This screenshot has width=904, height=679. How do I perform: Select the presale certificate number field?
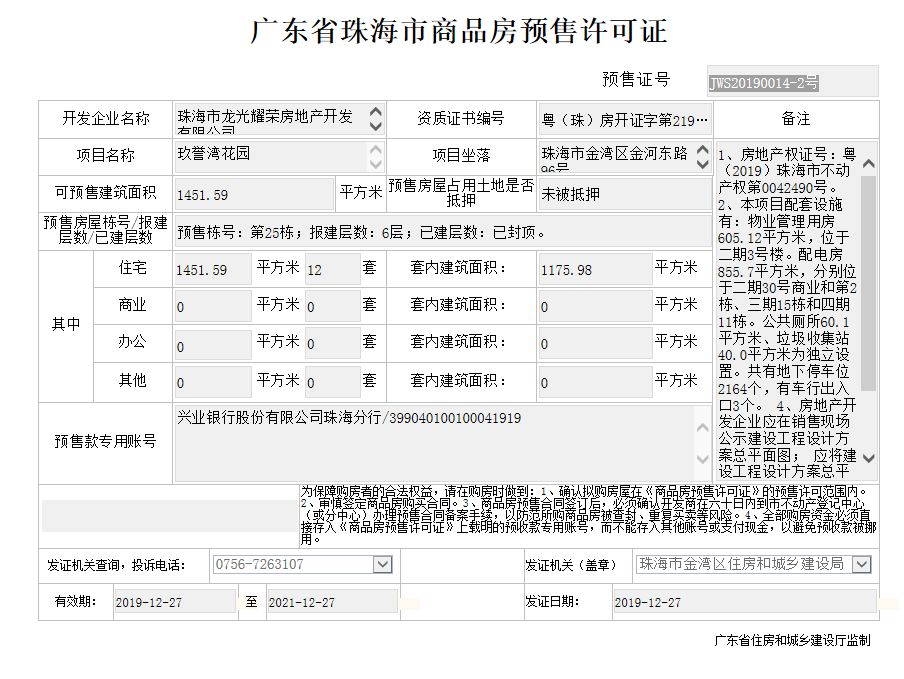coord(792,82)
